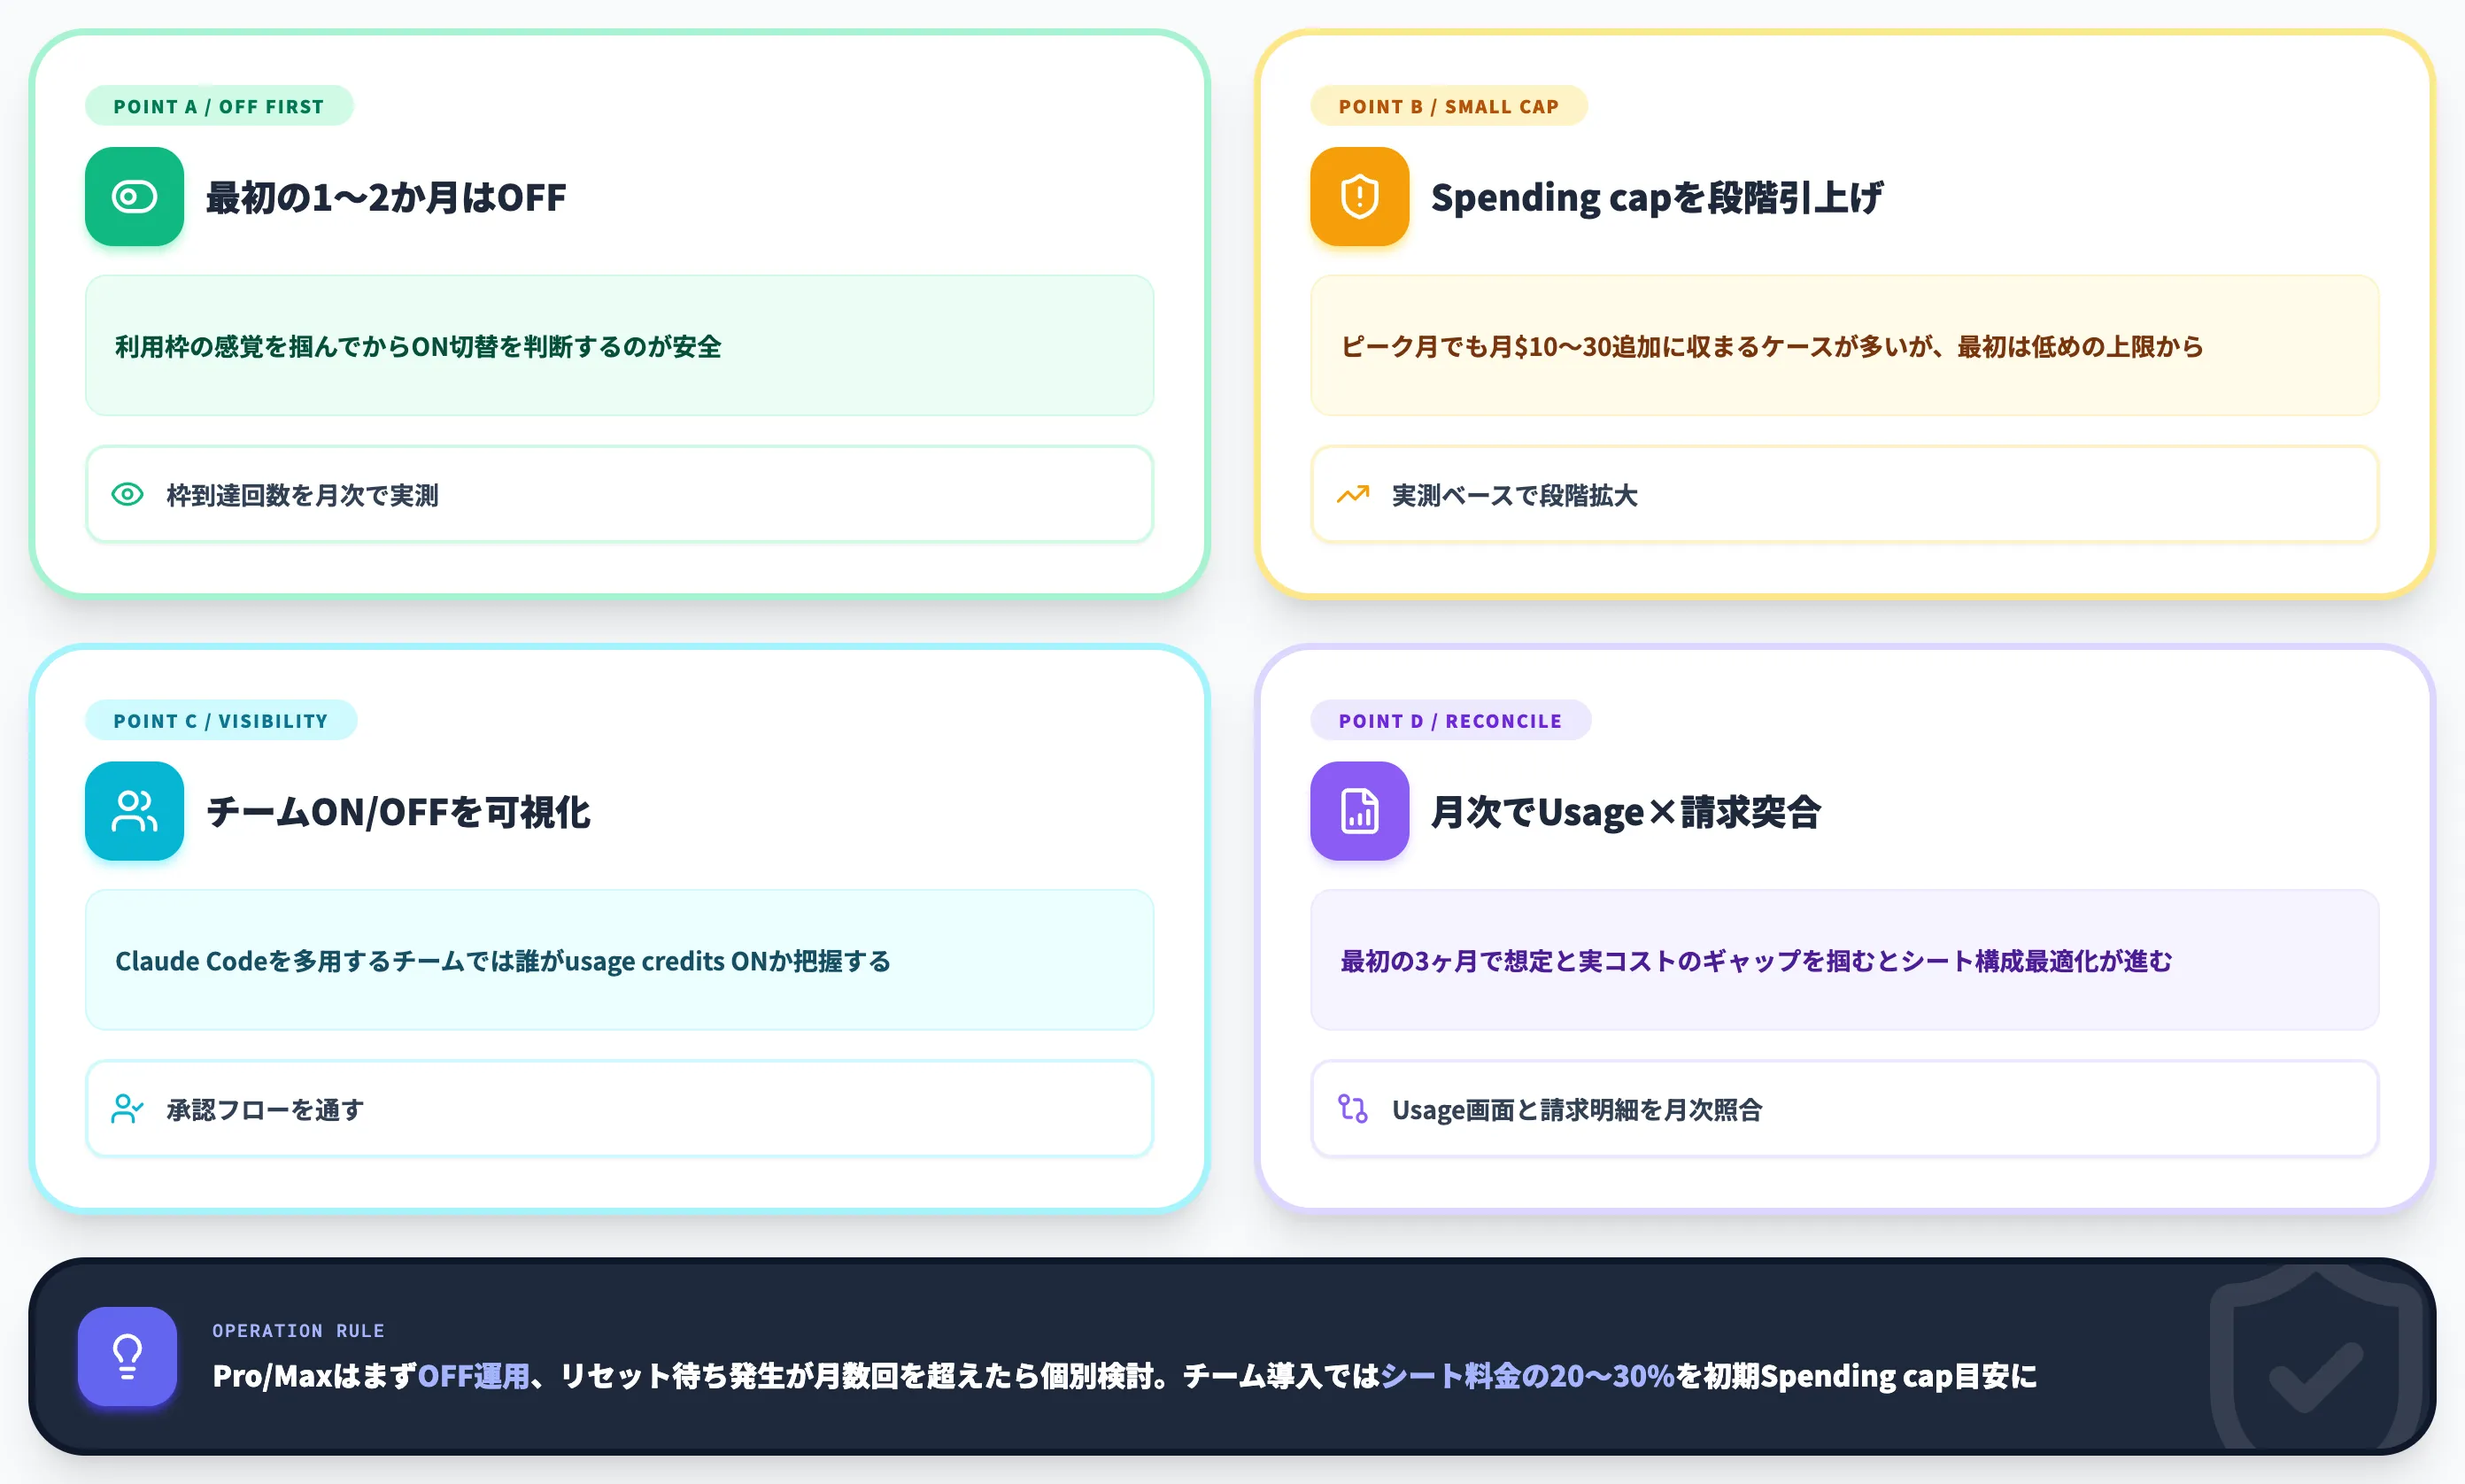
Task: Click the row text 実測ベースで段階拡大
Action: pos(1514,495)
